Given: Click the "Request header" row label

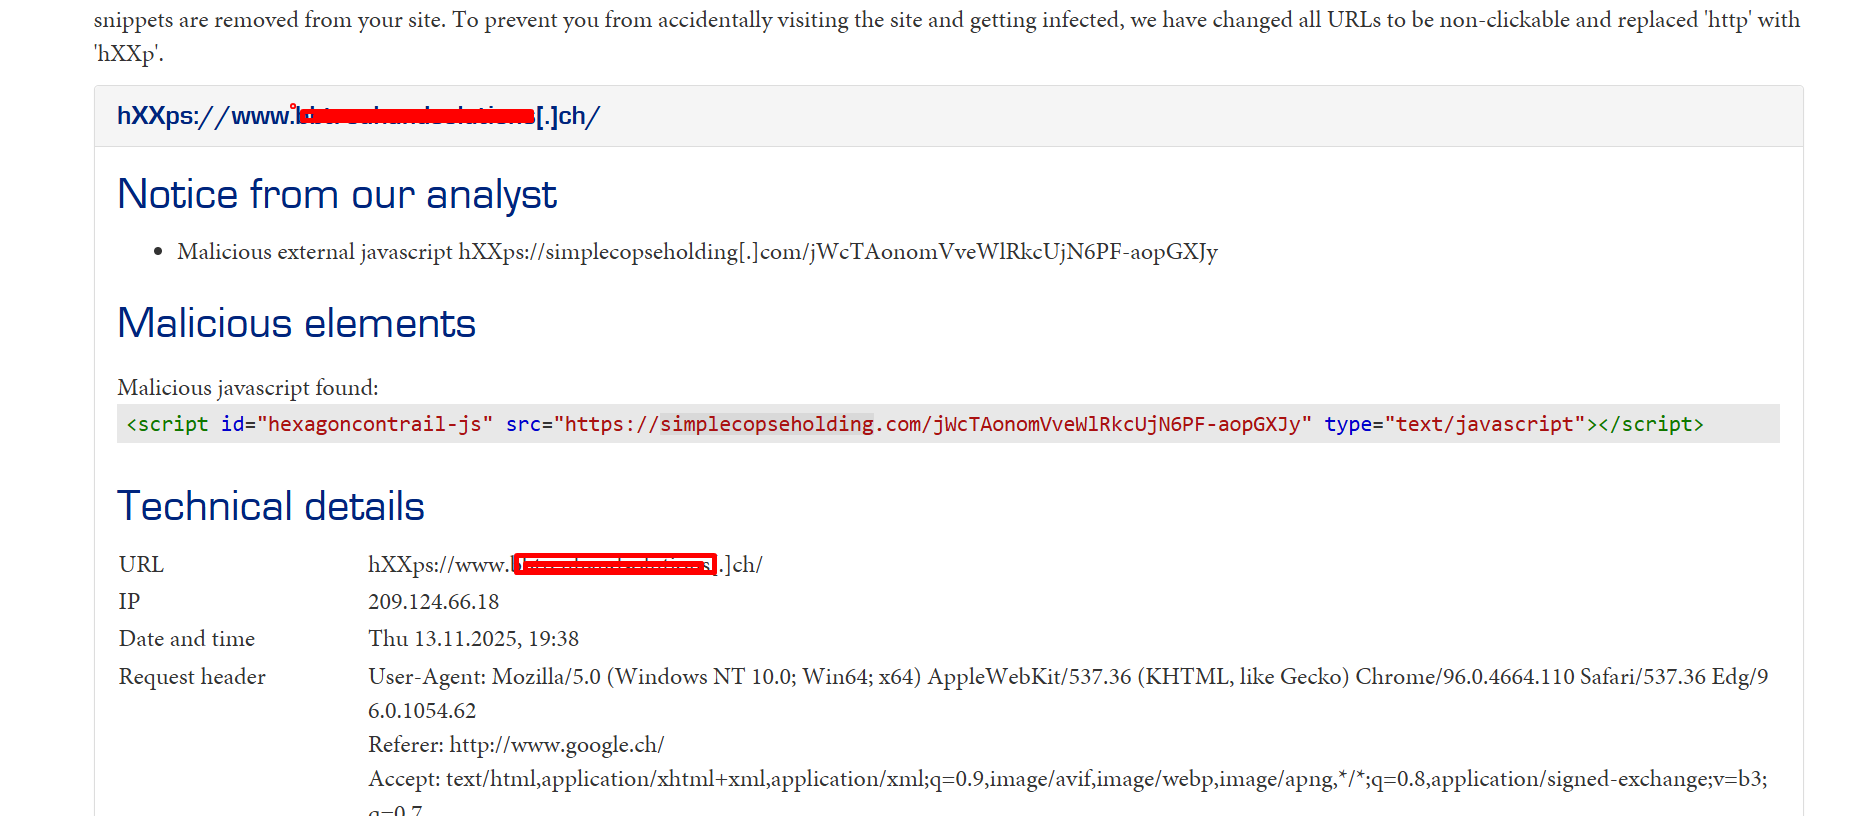Looking at the screenshot, I should point(192,677).
